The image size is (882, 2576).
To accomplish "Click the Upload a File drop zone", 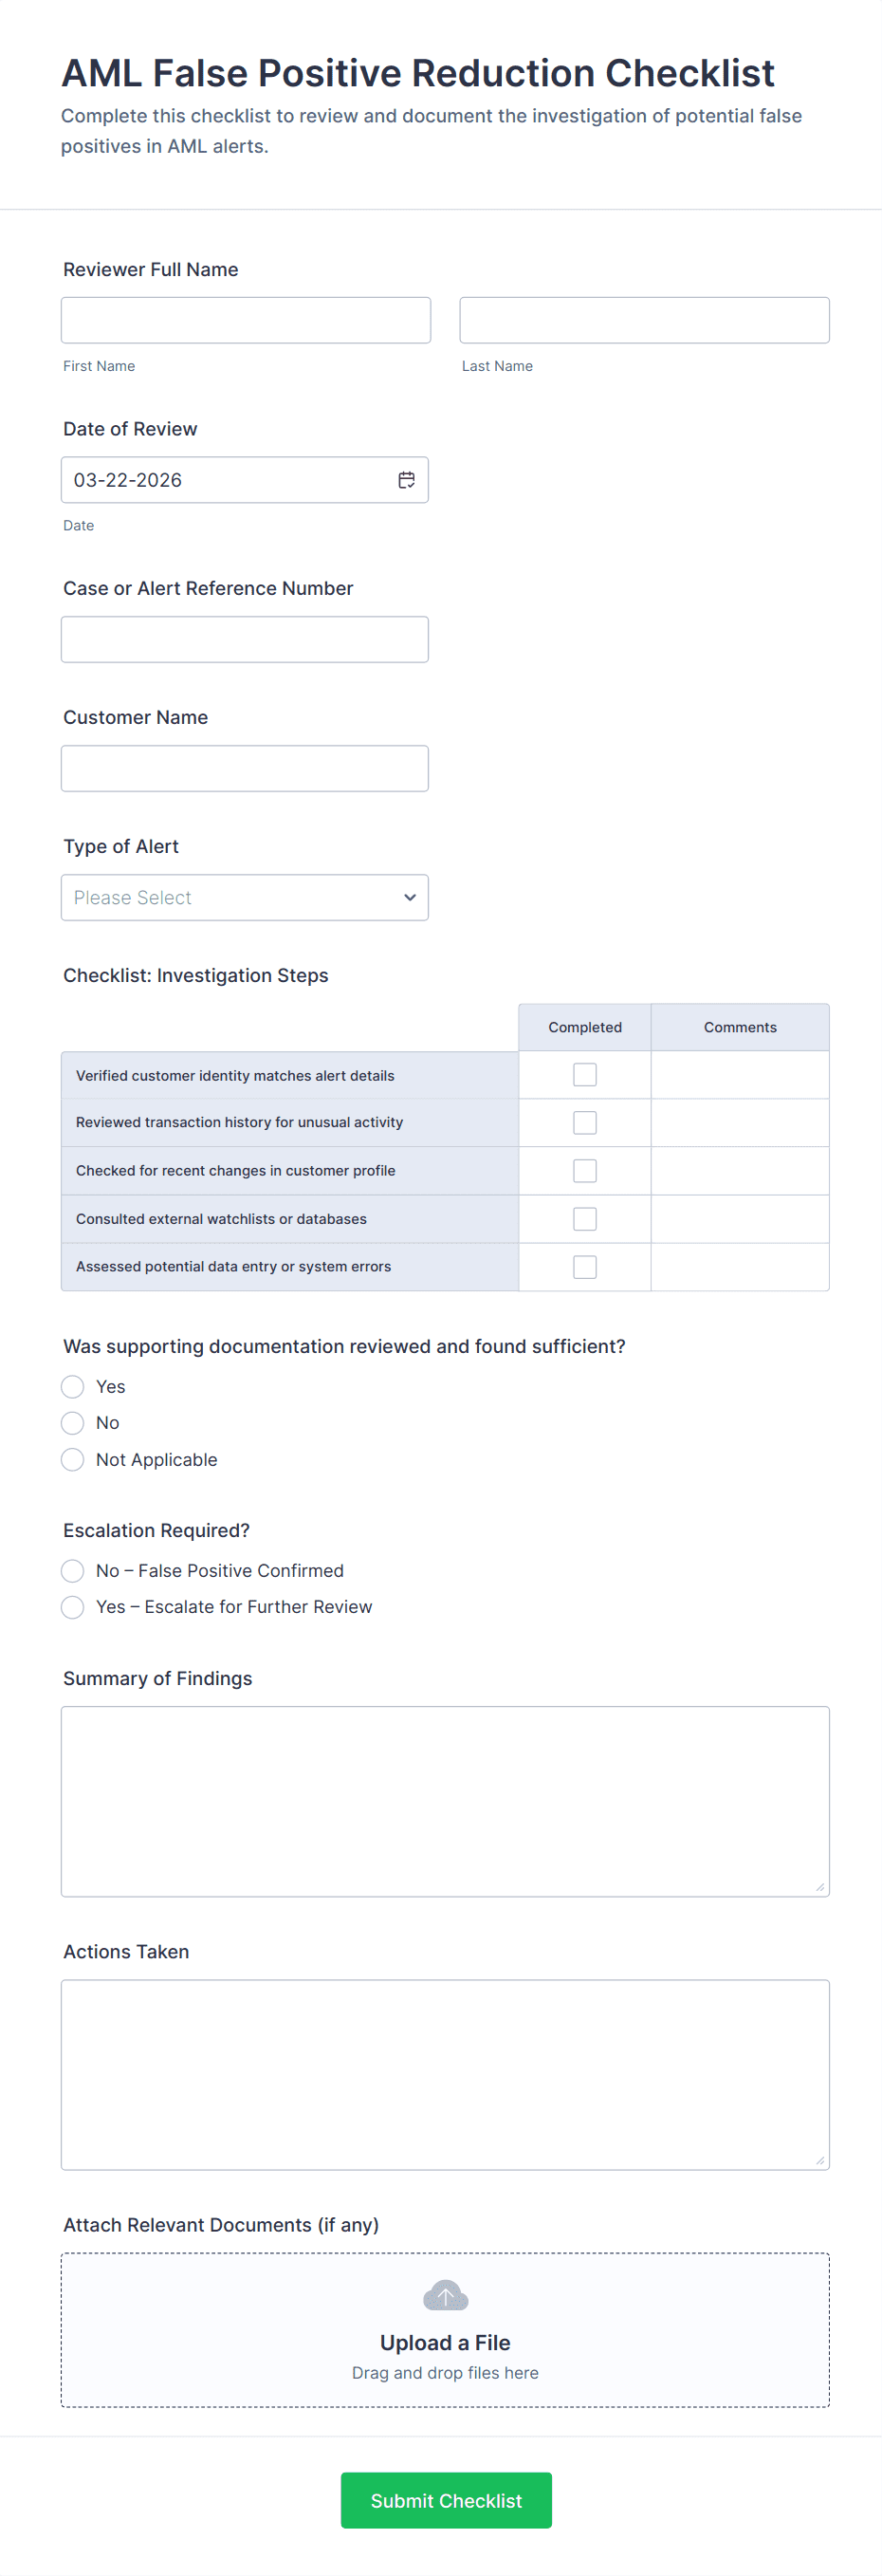I will [x=445, y=2329].
